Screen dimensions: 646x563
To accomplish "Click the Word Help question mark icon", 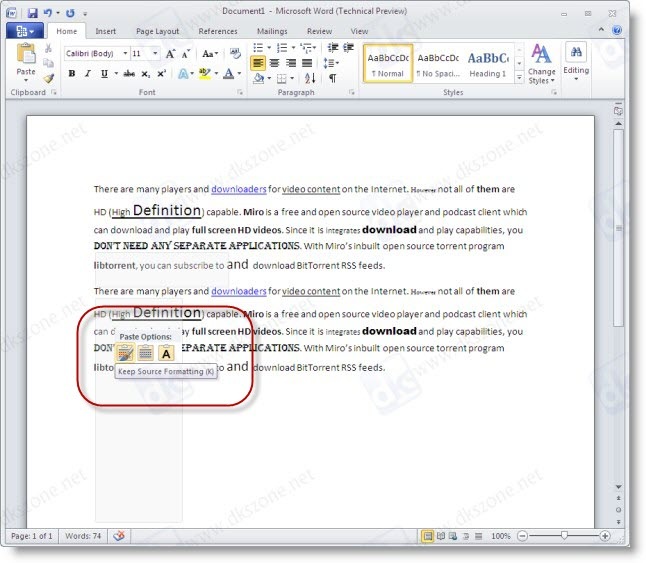I will click(x=617, y=30).
